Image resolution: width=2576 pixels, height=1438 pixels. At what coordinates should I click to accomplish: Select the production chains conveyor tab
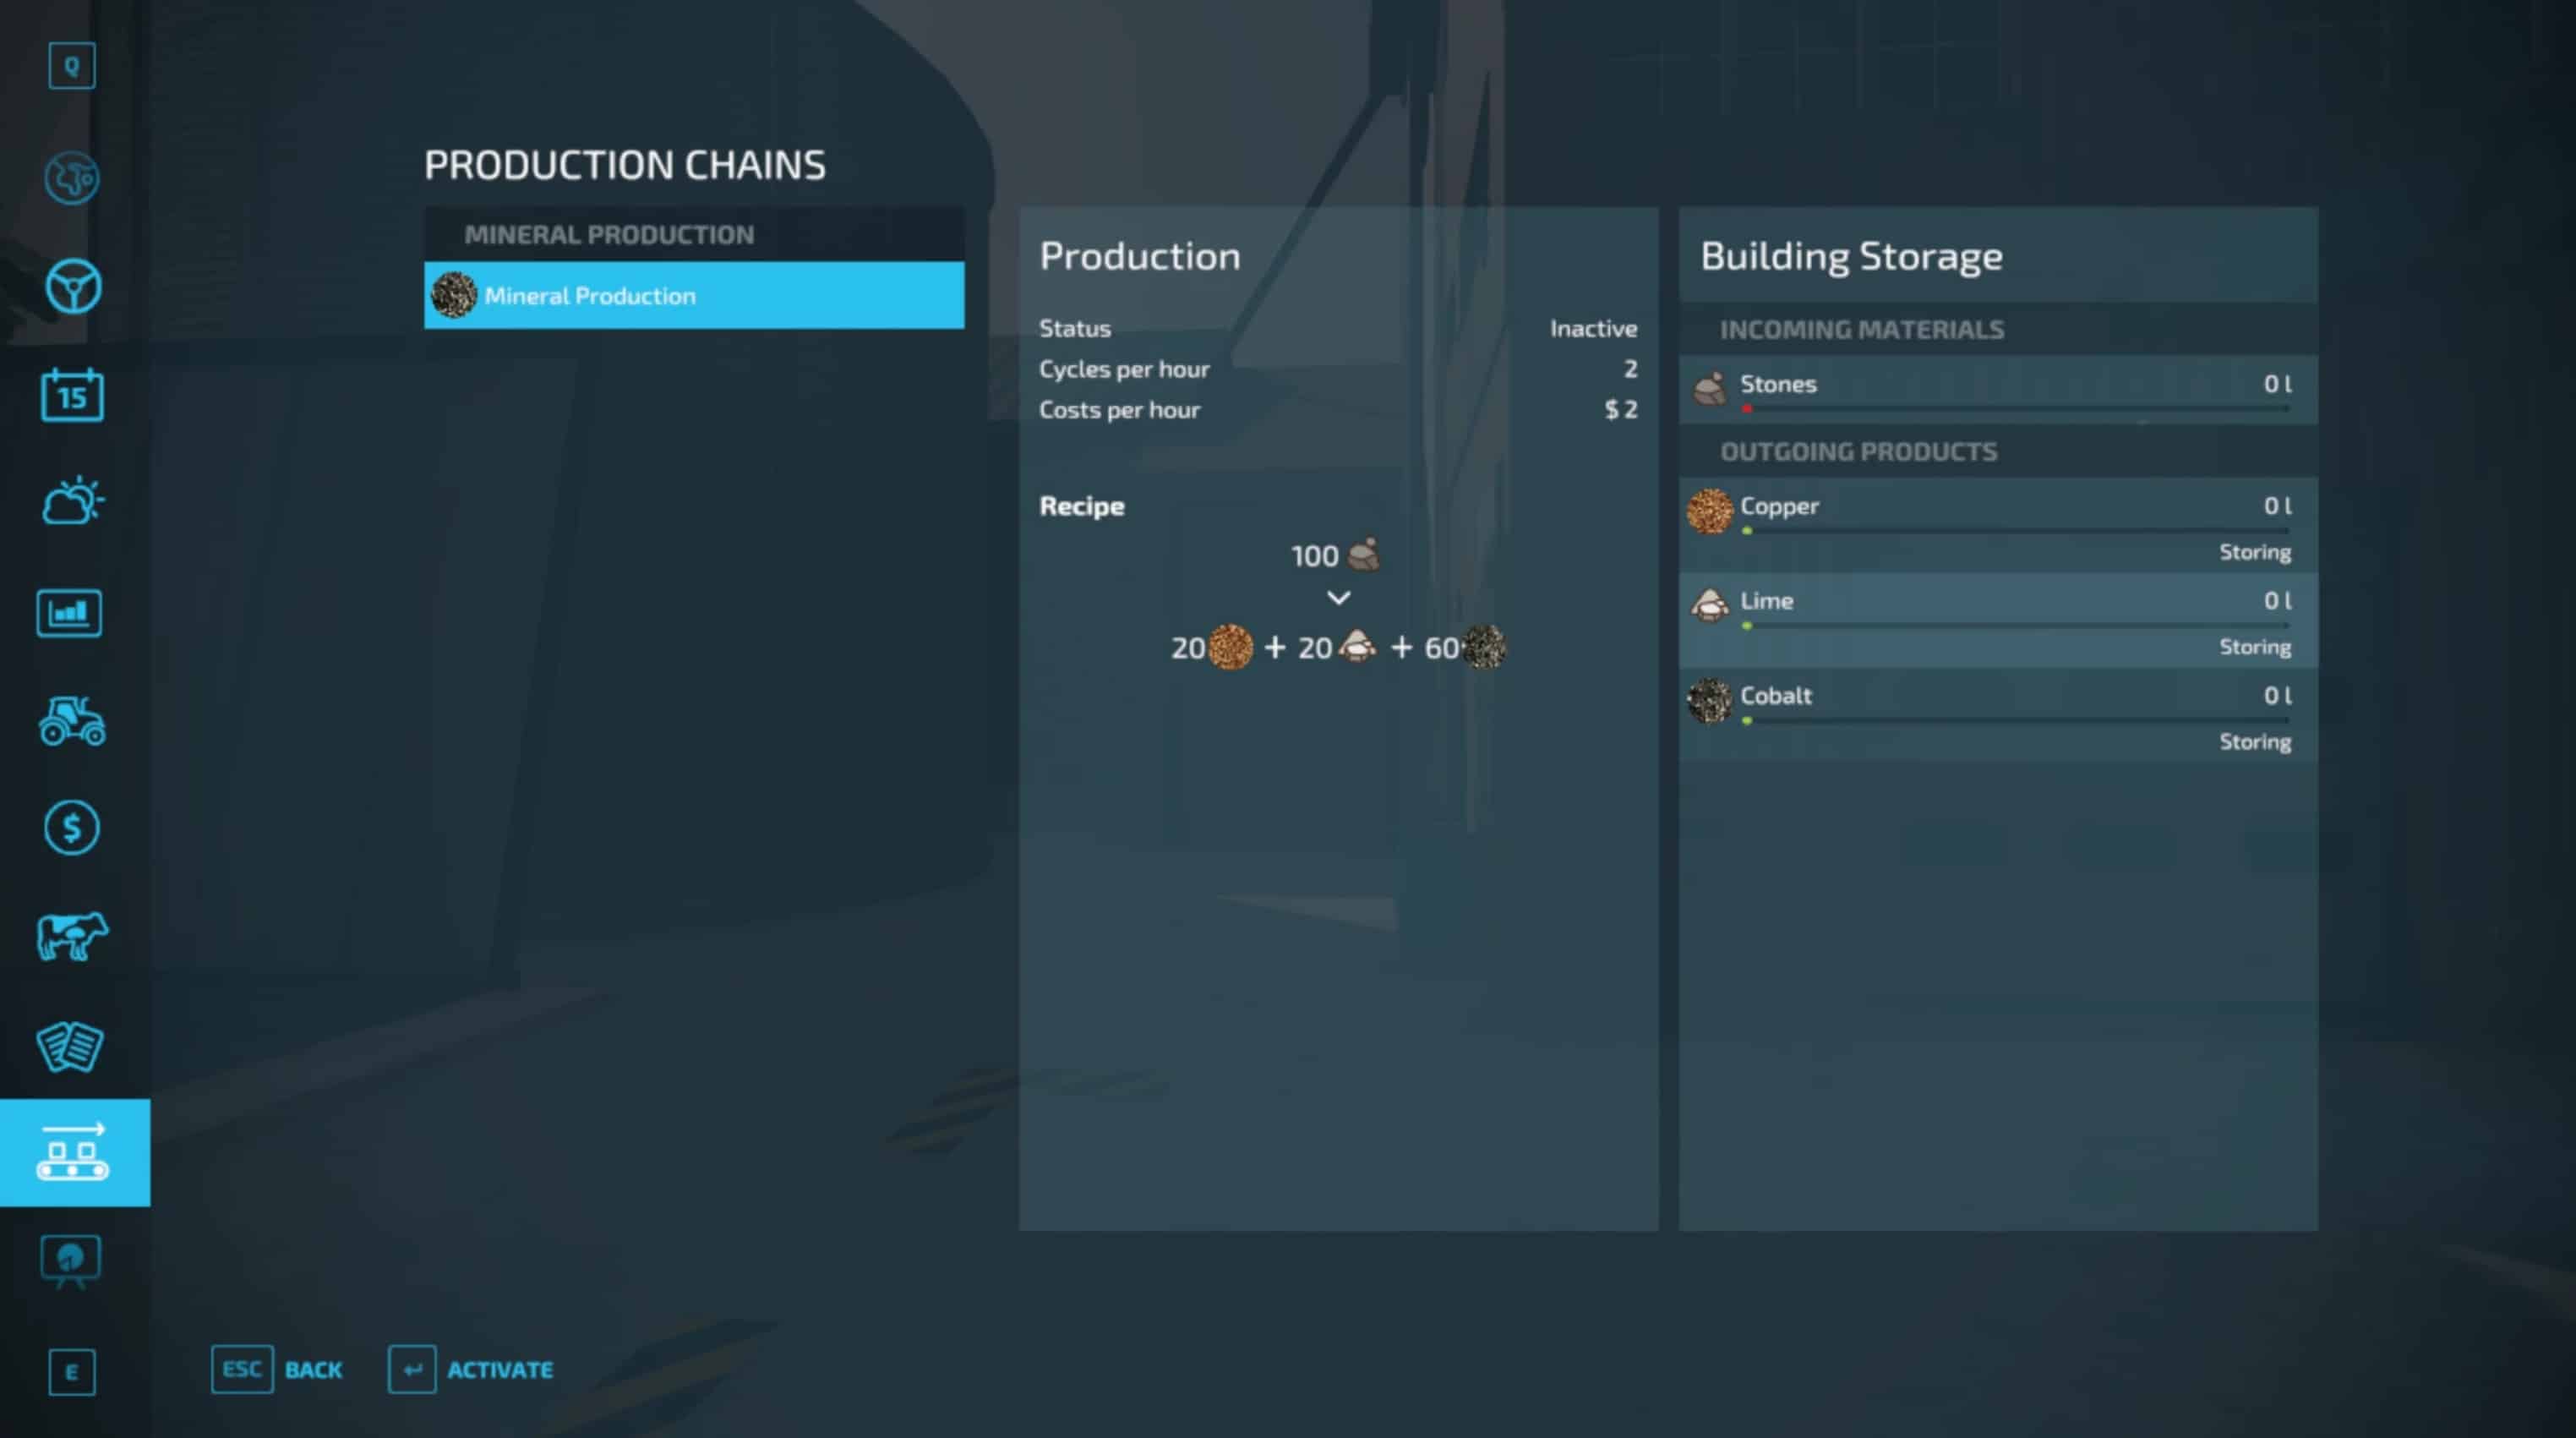click(x=74, y=1153)
